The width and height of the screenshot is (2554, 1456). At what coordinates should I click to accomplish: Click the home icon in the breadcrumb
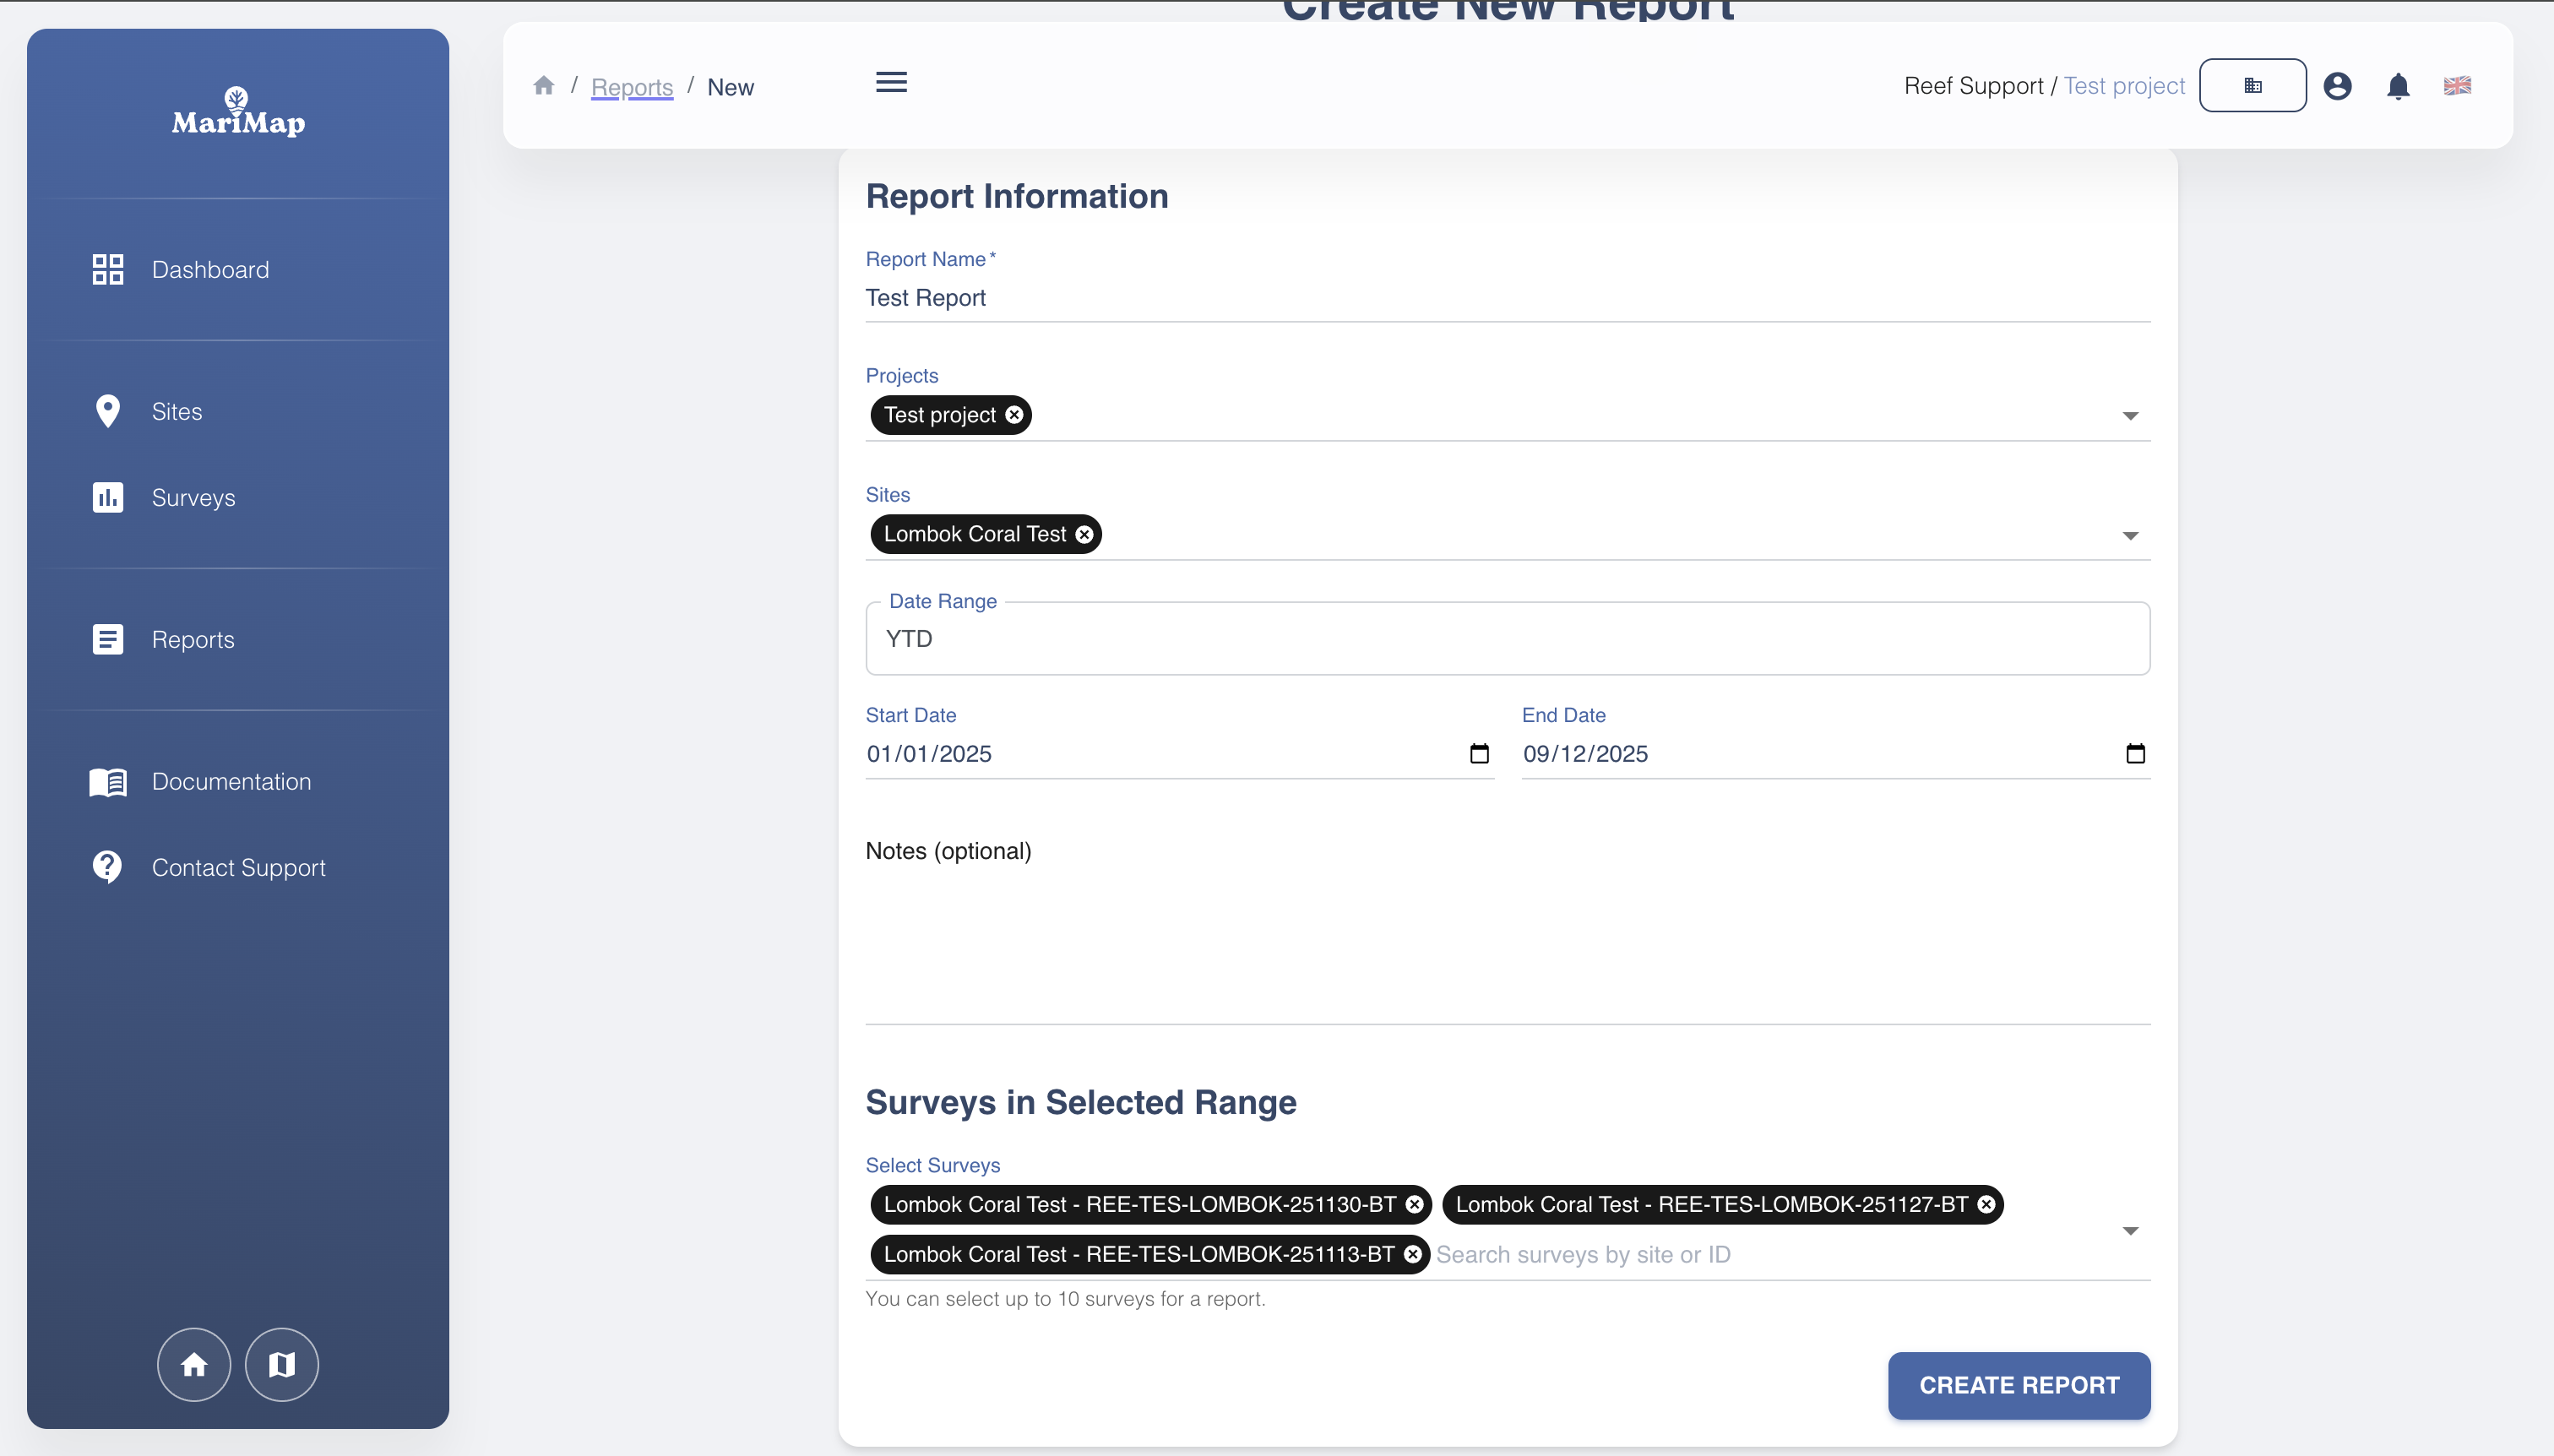(x=546, y=86)
